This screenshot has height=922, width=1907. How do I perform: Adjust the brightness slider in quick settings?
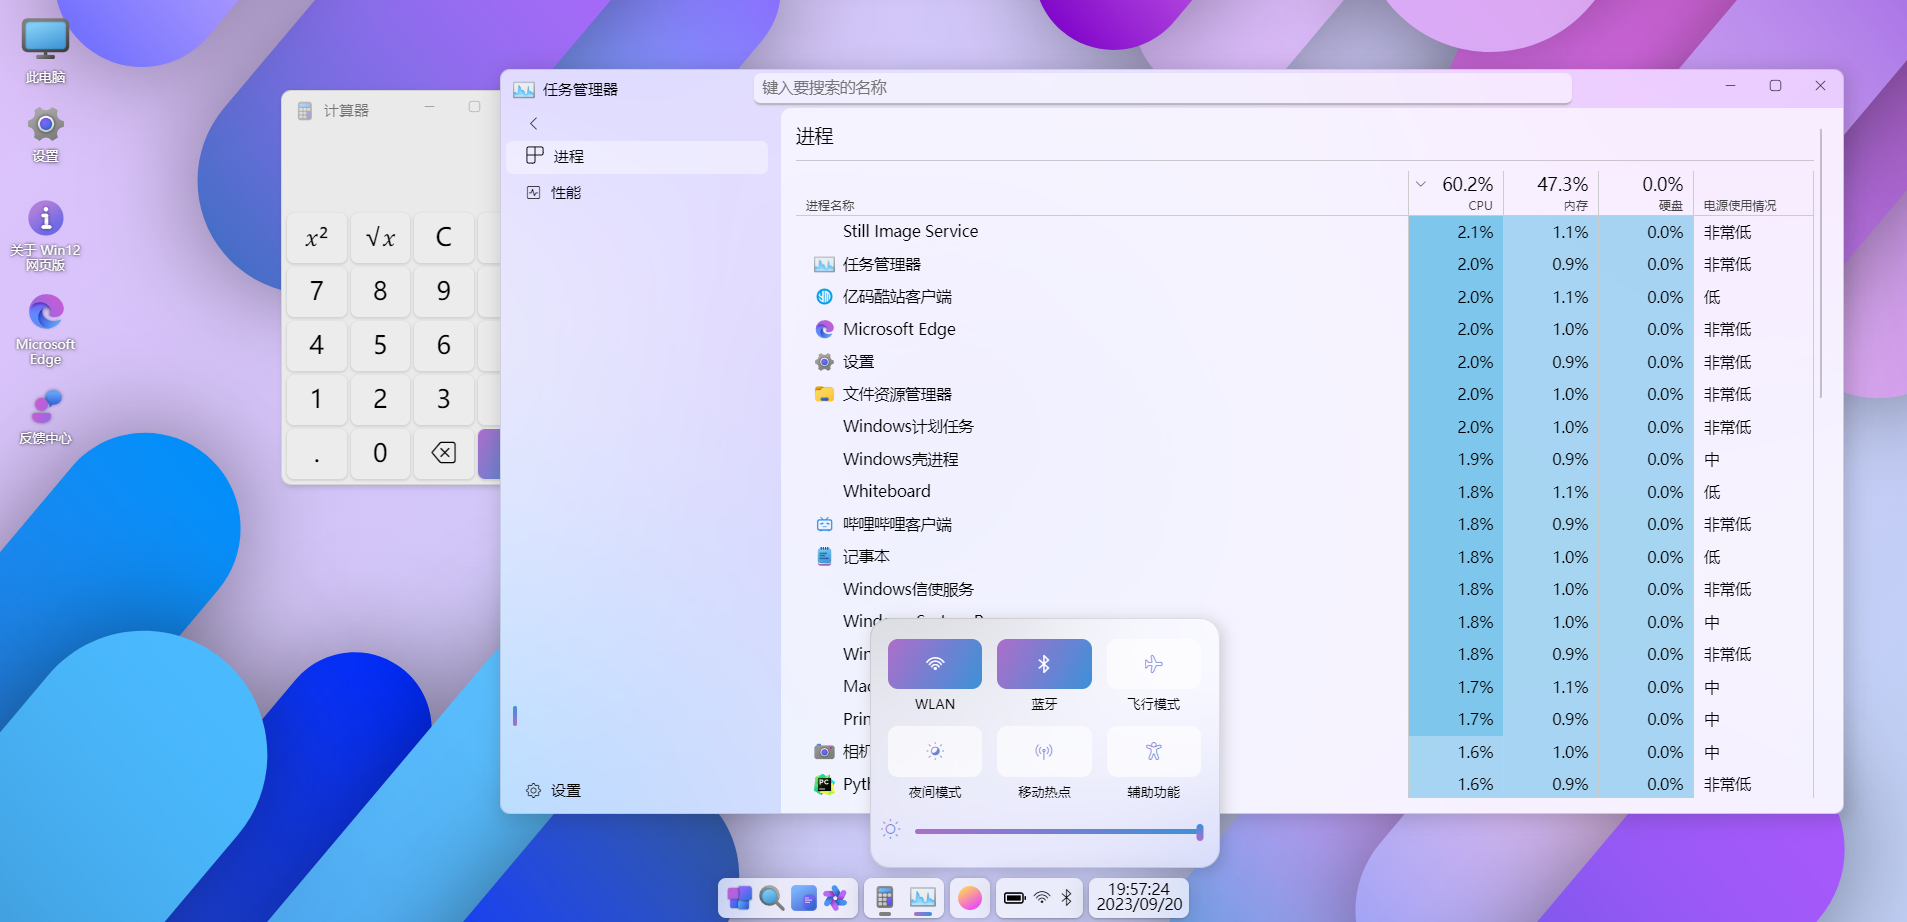point(1058,831)
